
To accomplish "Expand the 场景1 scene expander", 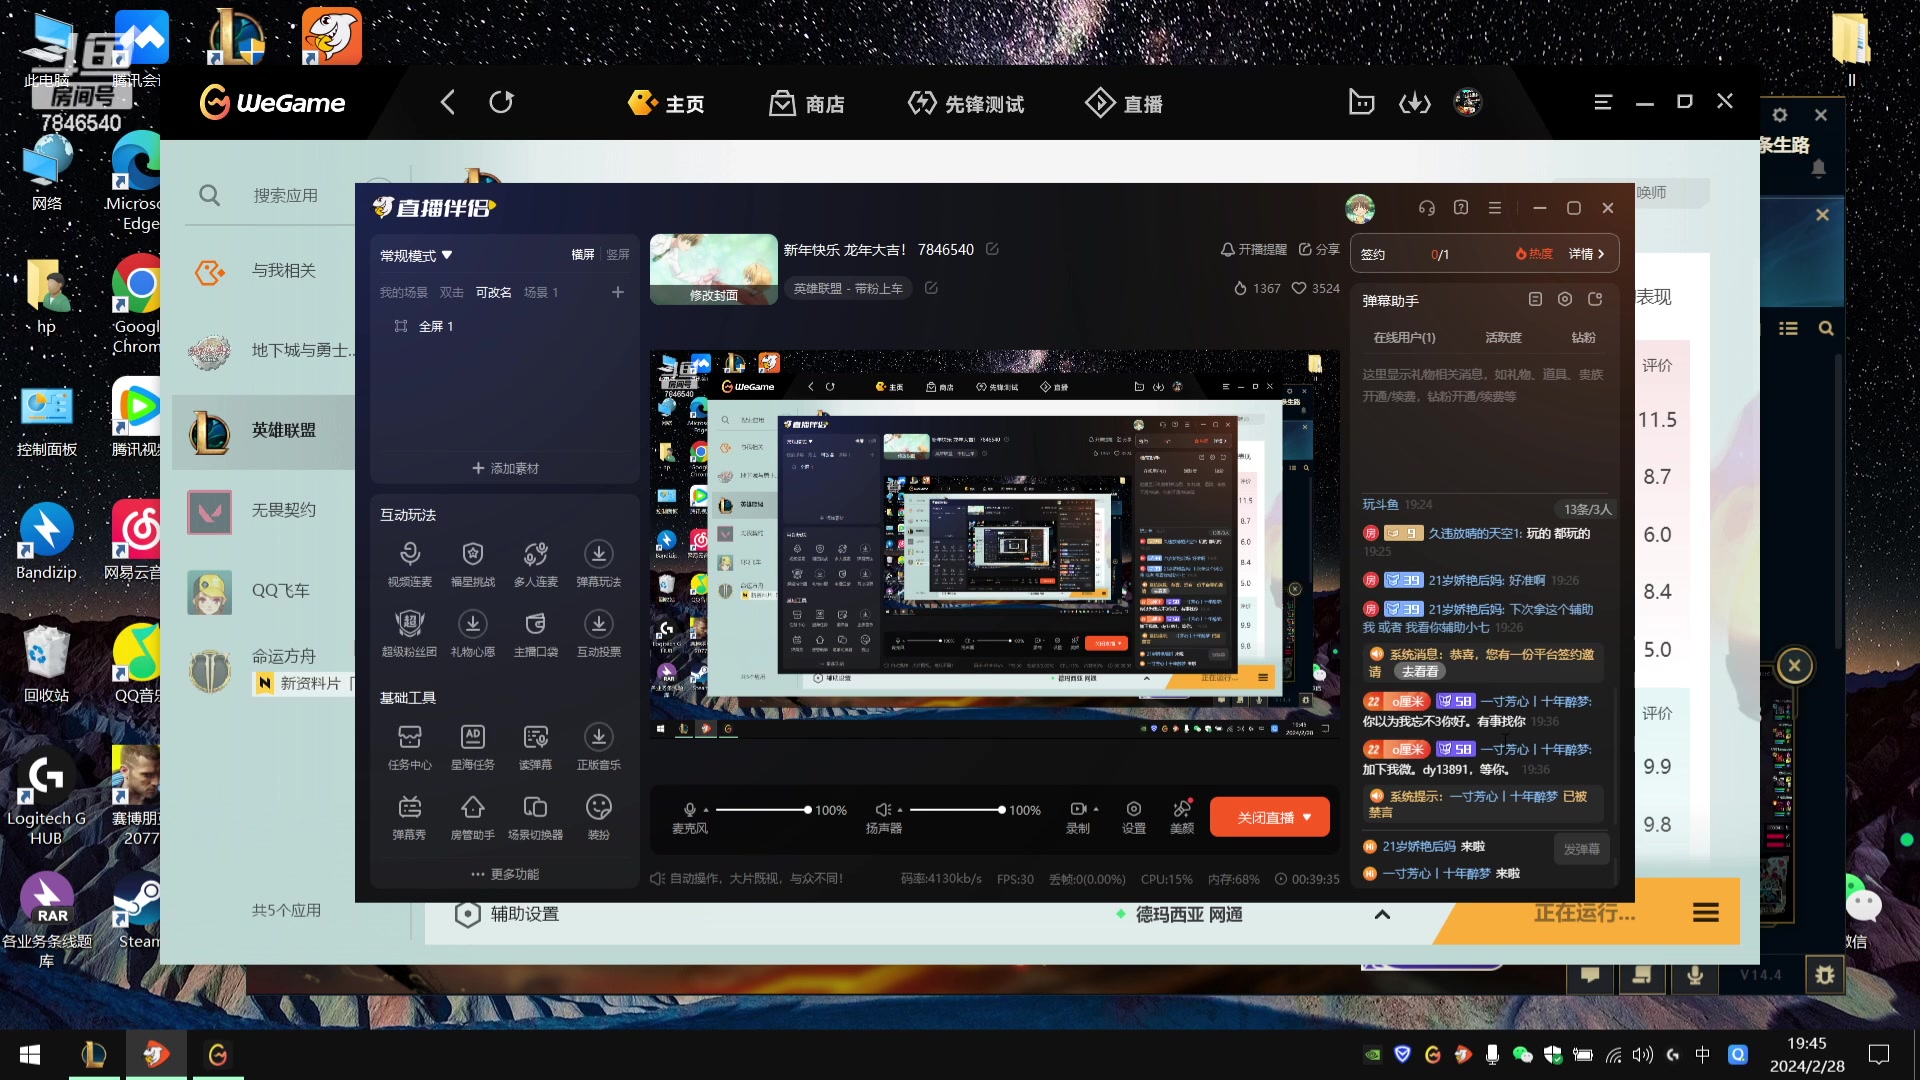I will [x=543, y=293].
